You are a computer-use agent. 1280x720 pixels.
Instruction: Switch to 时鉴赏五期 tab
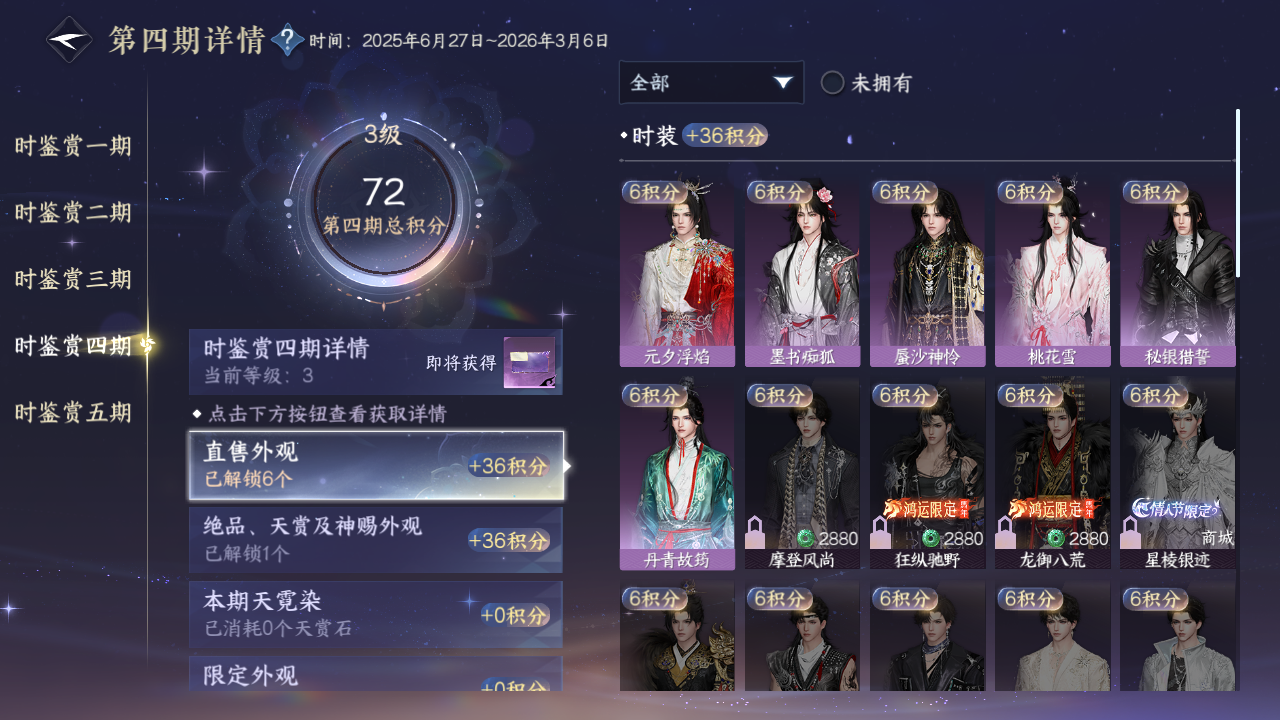click(x=73, y=412)
